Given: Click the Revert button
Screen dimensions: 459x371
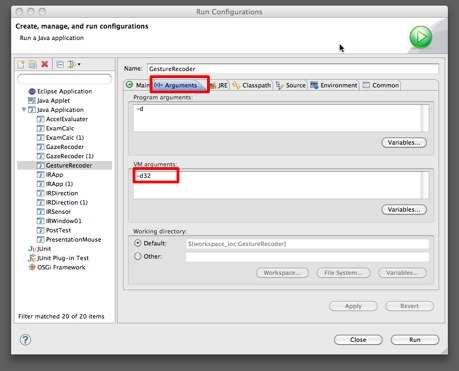Looking at the screenshot, I should pyautogui.click(x=409, y=306).
